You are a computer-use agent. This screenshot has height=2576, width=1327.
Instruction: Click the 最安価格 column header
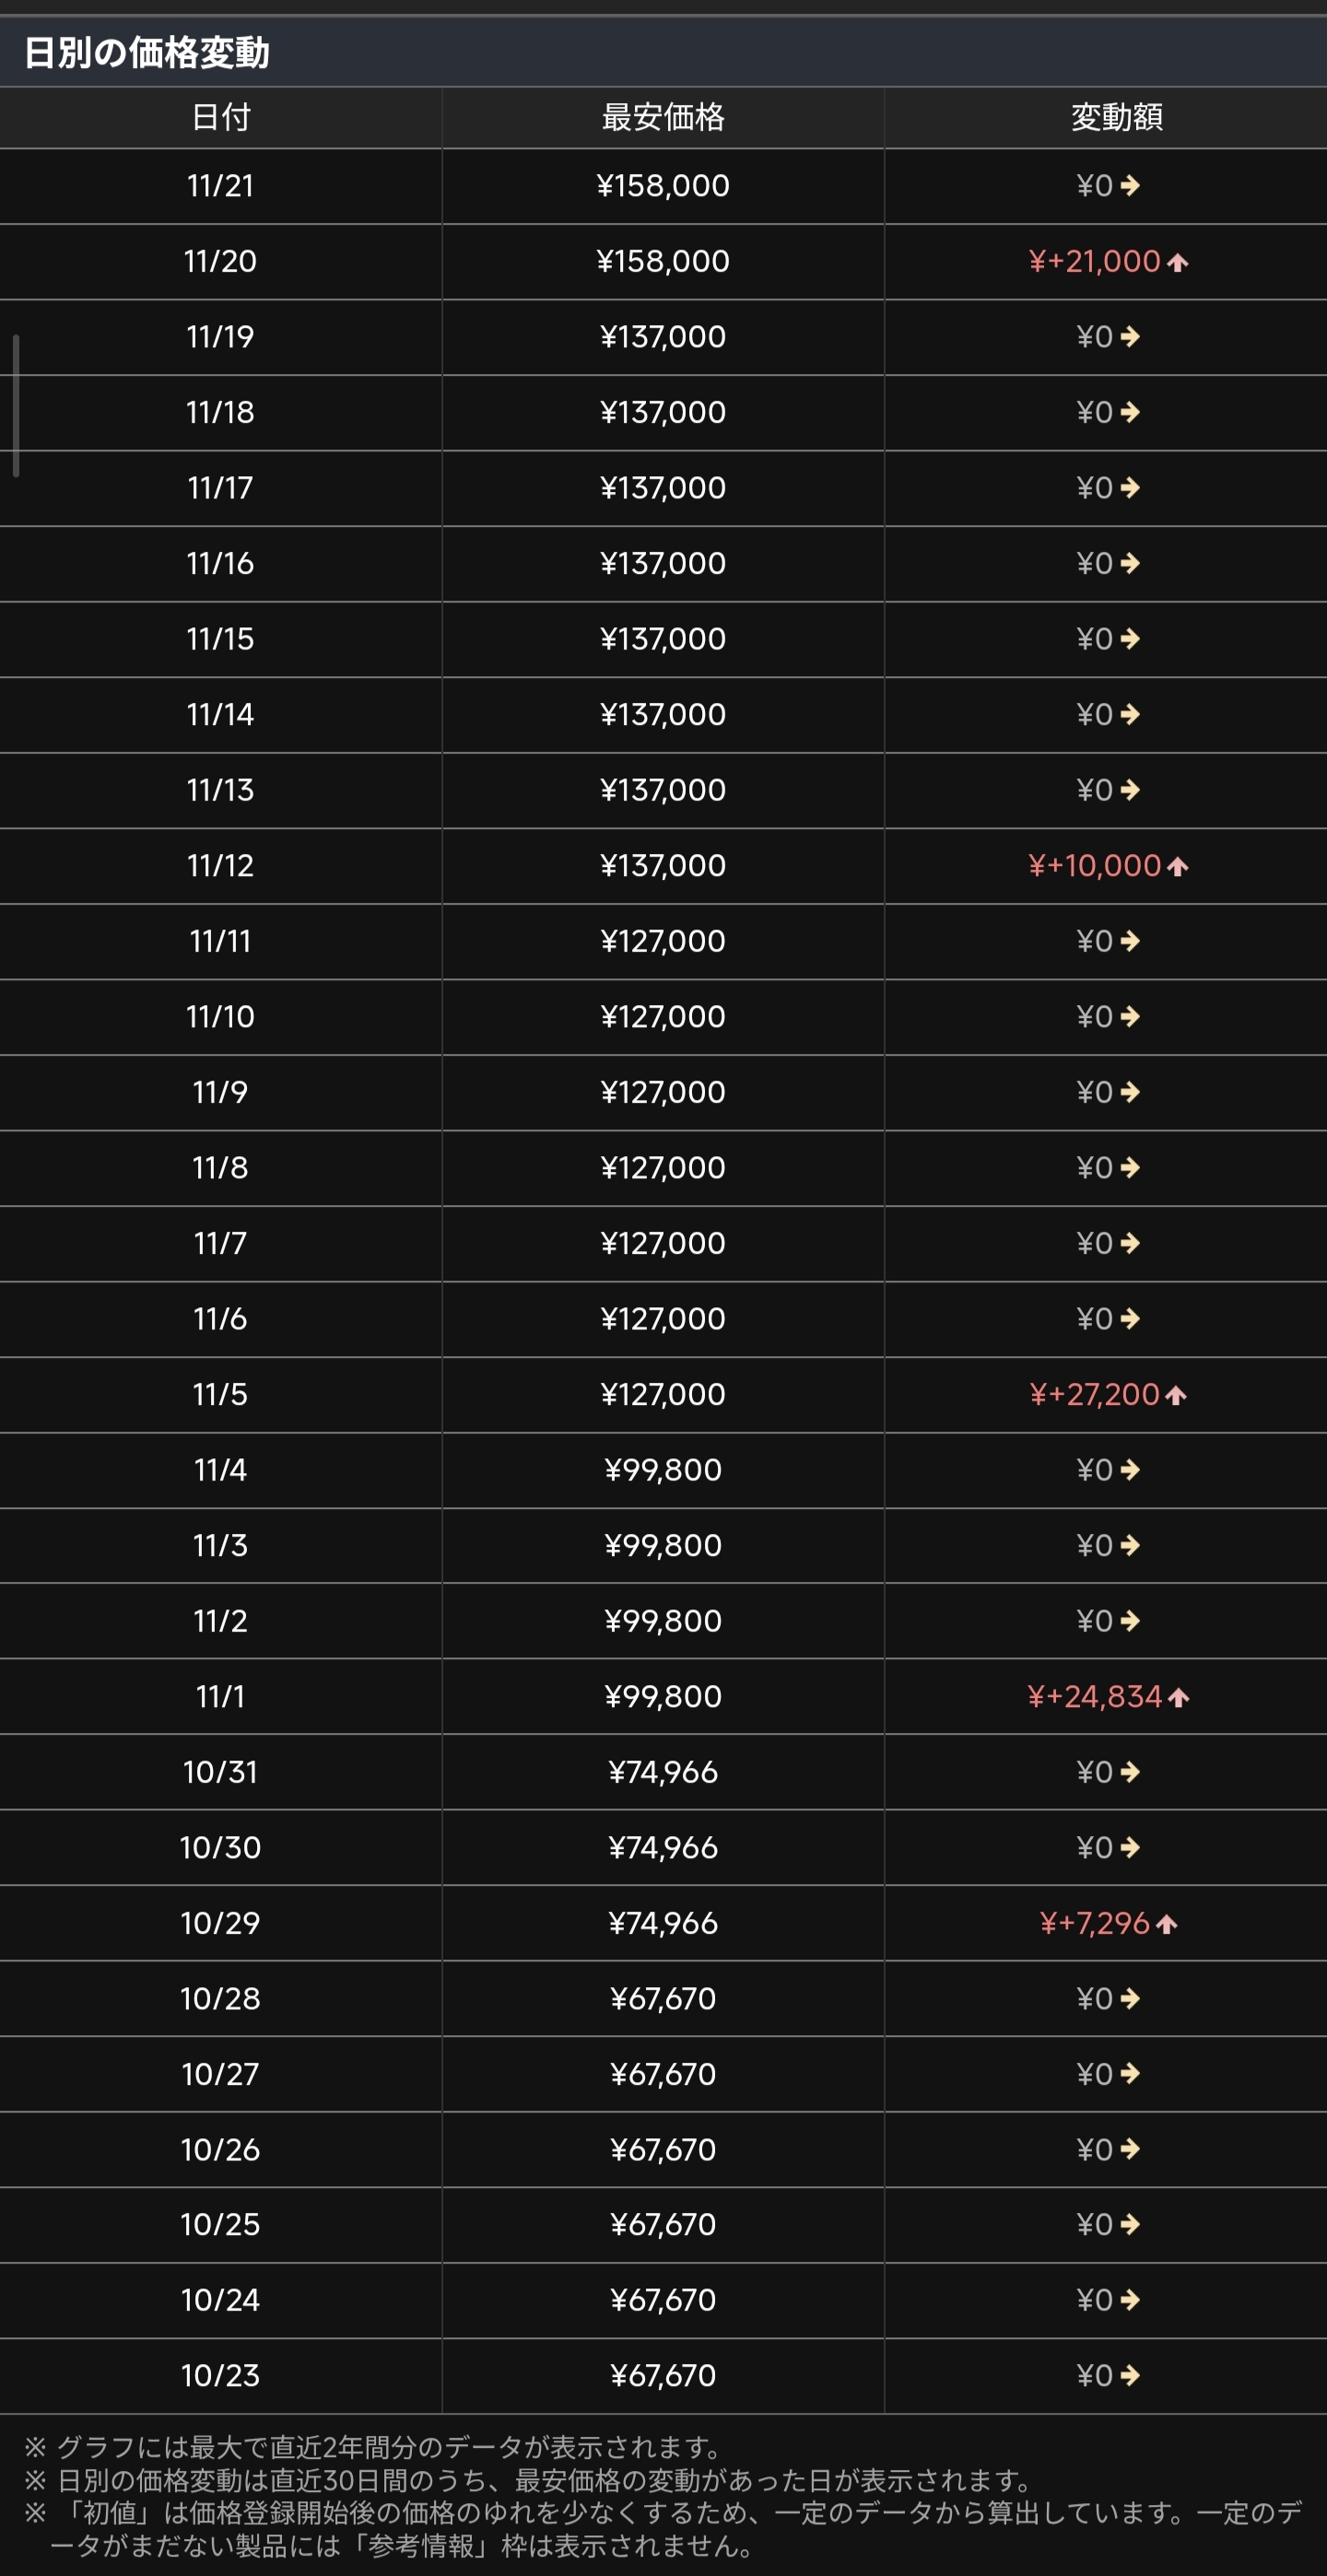pyautogui.click(x=663, y=118)
